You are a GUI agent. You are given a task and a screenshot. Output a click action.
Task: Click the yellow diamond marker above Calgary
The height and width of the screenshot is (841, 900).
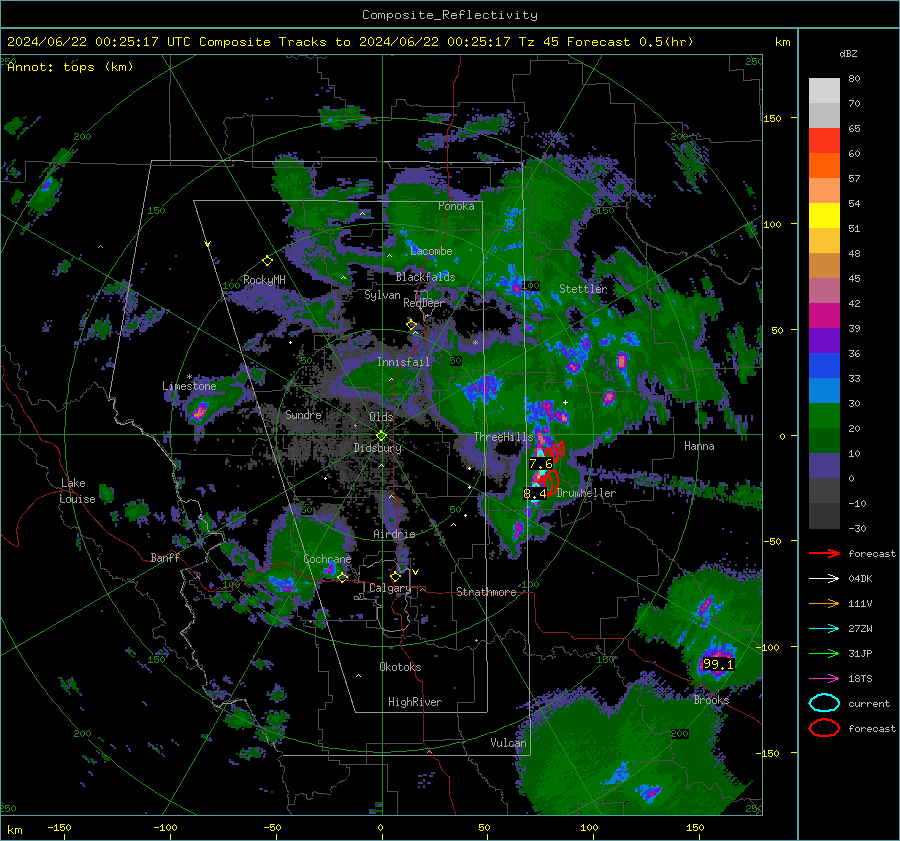coord(395,576)
